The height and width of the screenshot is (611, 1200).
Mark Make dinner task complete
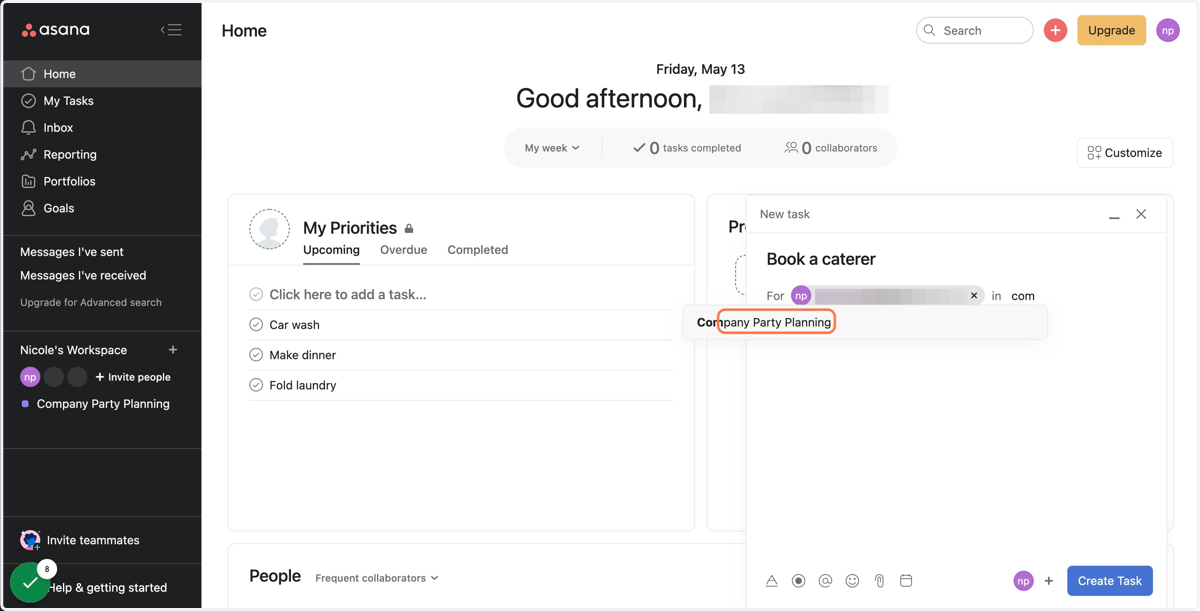256,355
